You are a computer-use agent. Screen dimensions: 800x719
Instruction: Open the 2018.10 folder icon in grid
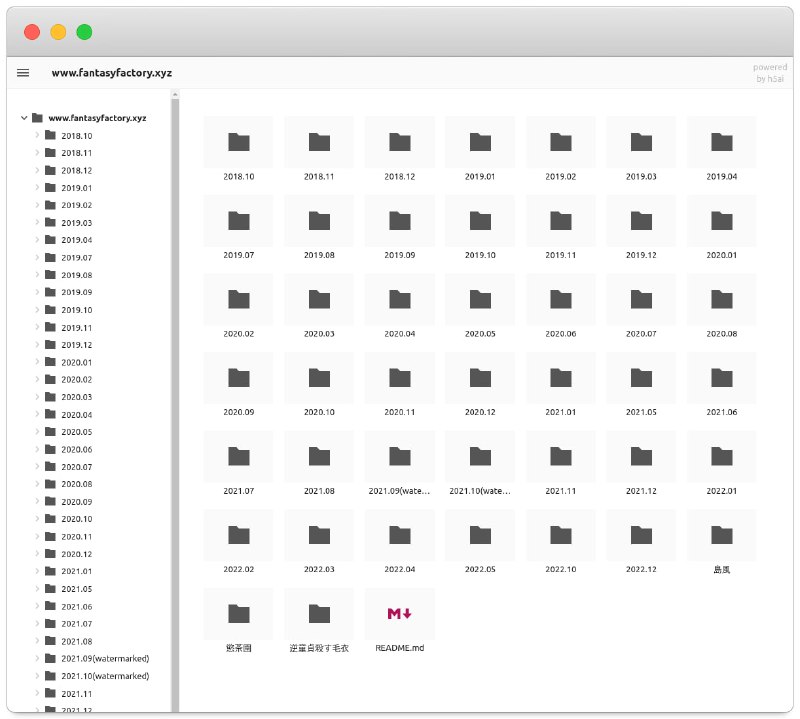(238, 142)
